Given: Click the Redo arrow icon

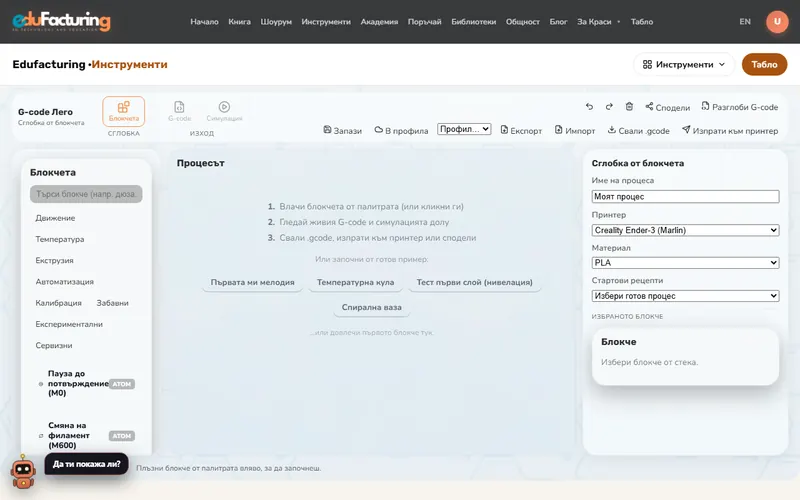Looking at the screenshot, I should (x=609, y=107).
